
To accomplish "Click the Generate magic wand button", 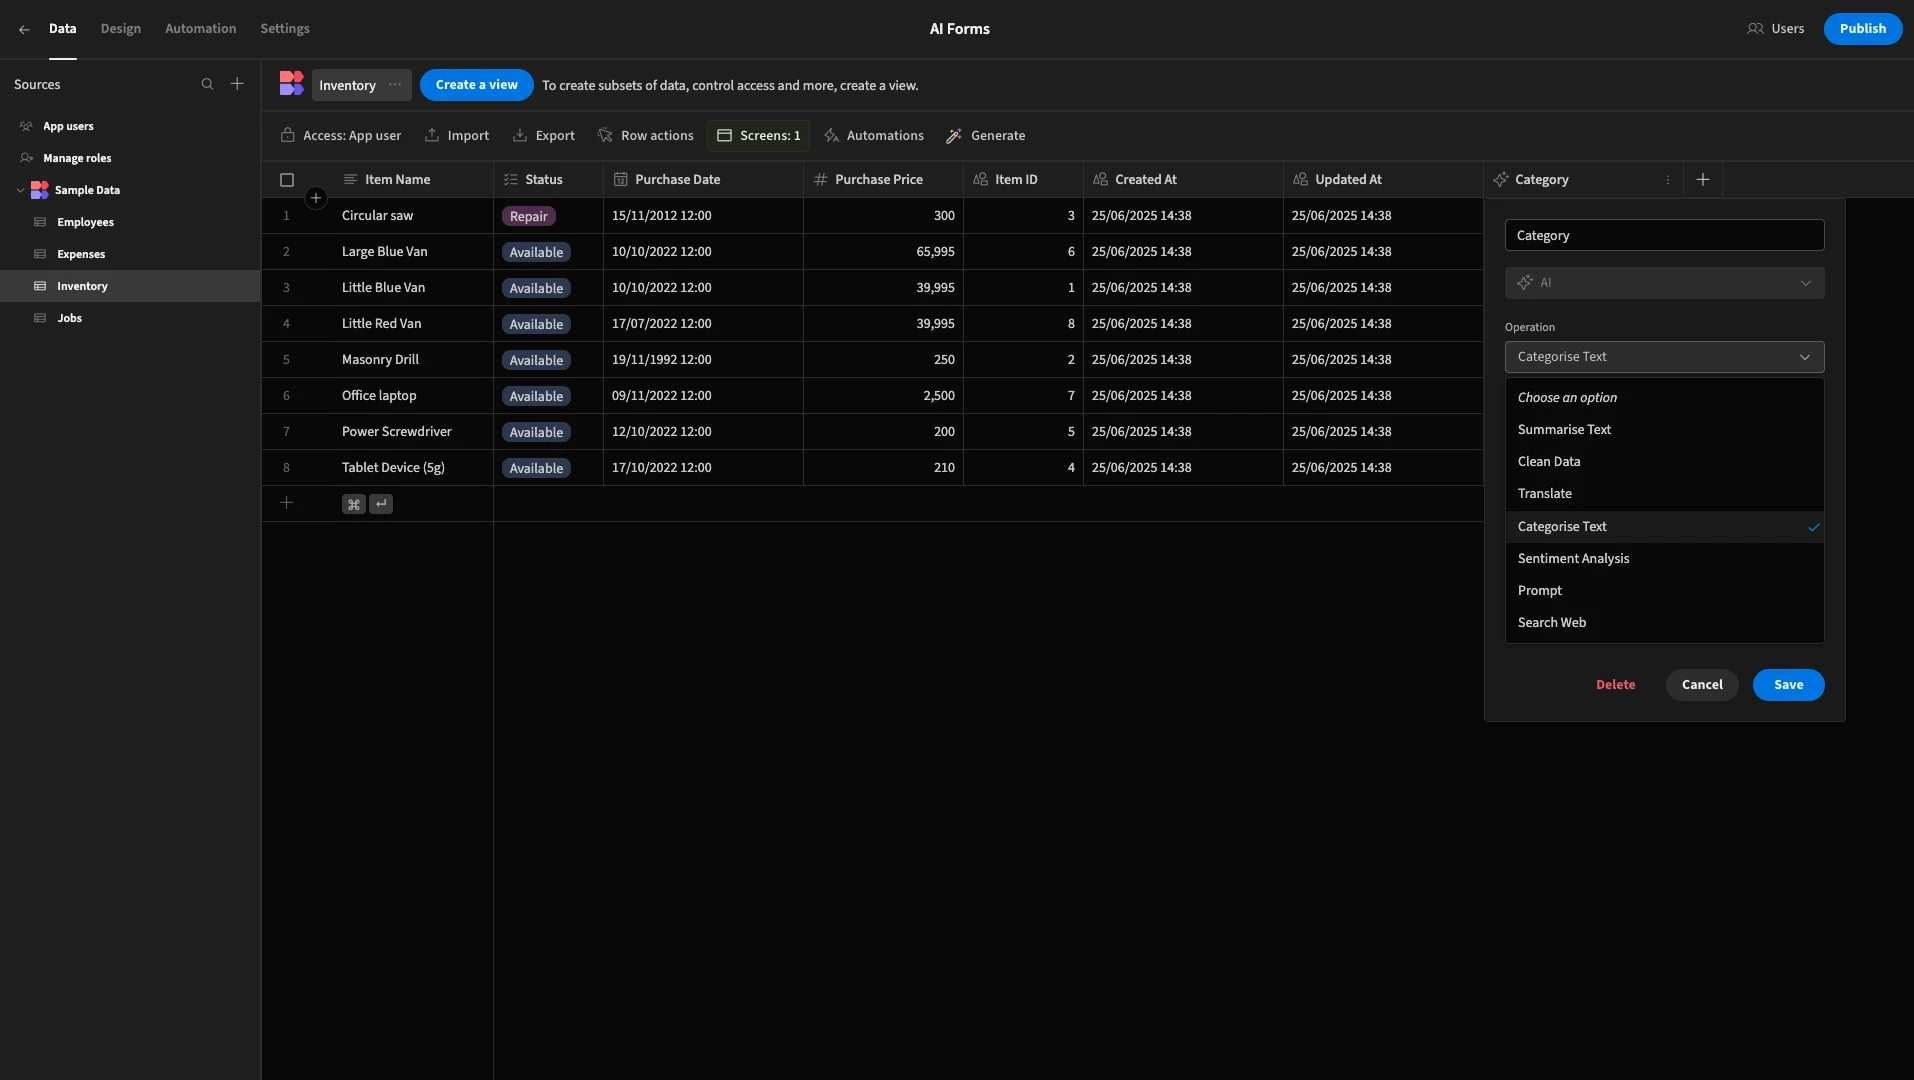I will click(986, 136).
